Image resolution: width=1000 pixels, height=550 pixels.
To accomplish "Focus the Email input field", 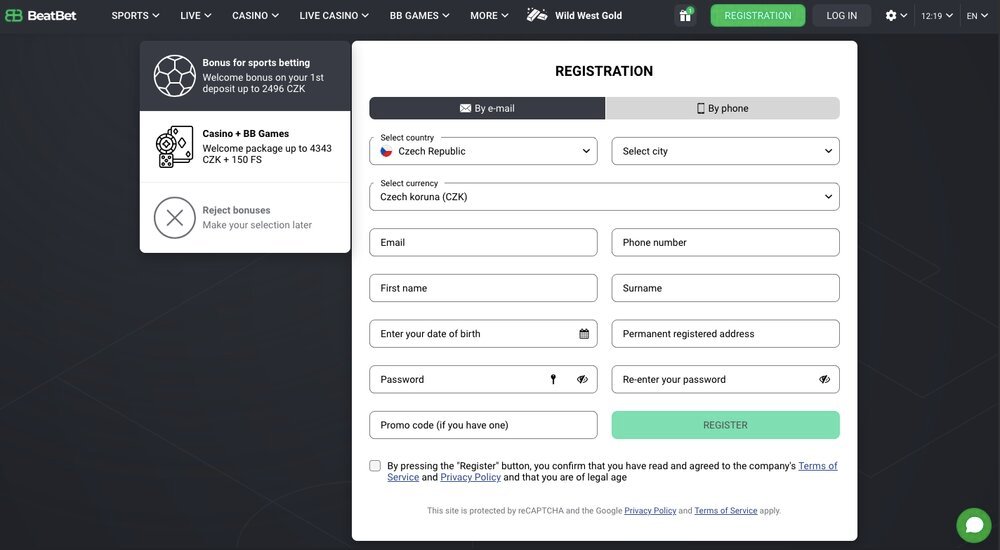I will click(483, 242).
